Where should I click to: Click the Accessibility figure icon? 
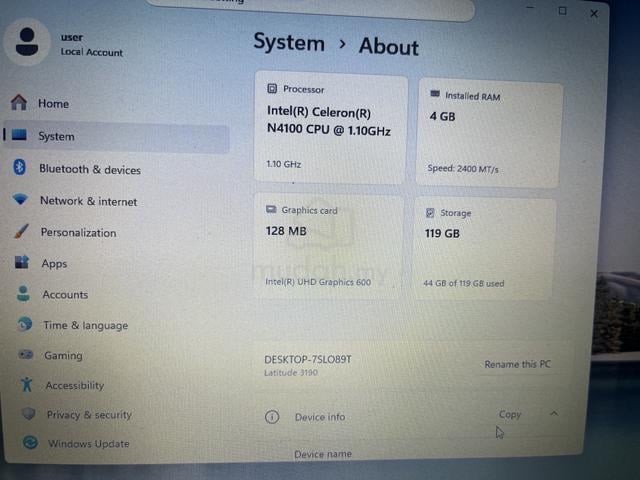(x=27, y=384)
